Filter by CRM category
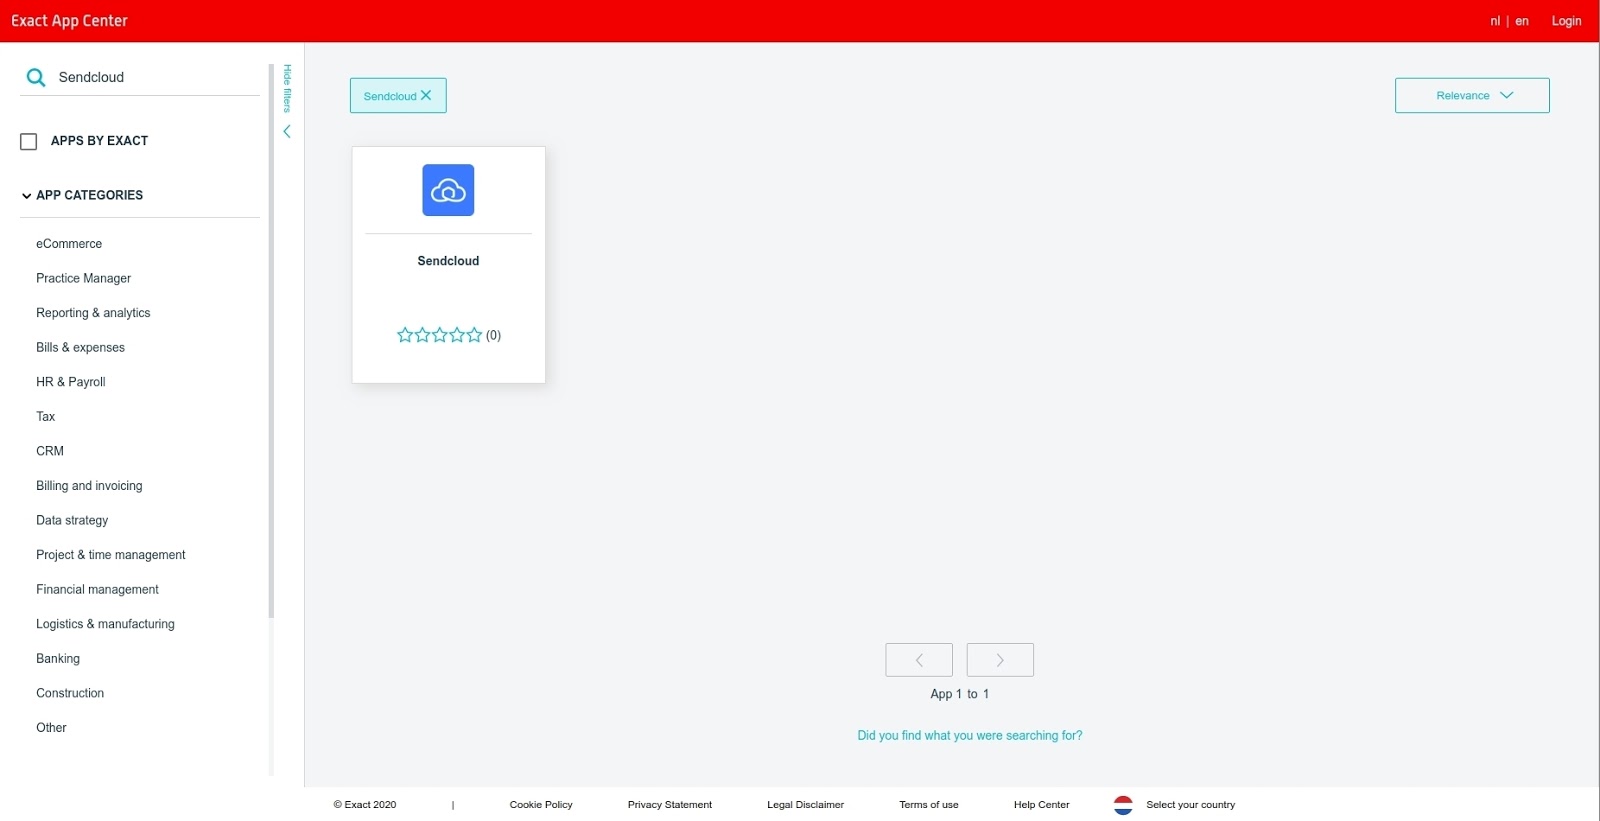1600x821 pixels. pyautogui.click(x=50, y=451)
